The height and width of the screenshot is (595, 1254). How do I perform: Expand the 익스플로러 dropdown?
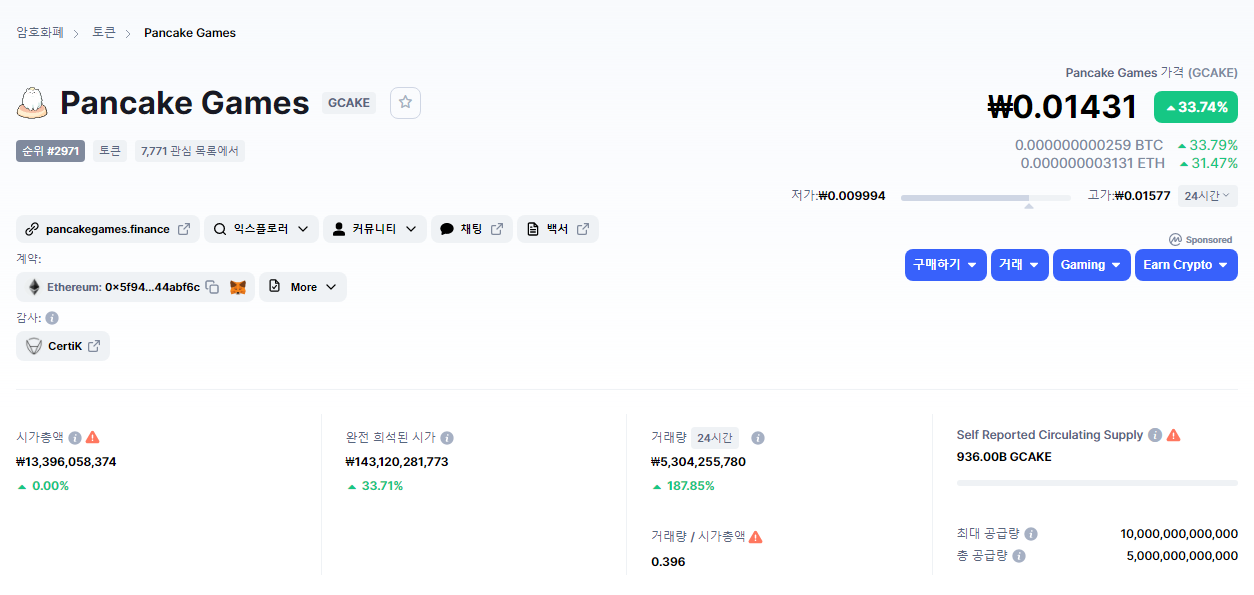pos(262,229)
